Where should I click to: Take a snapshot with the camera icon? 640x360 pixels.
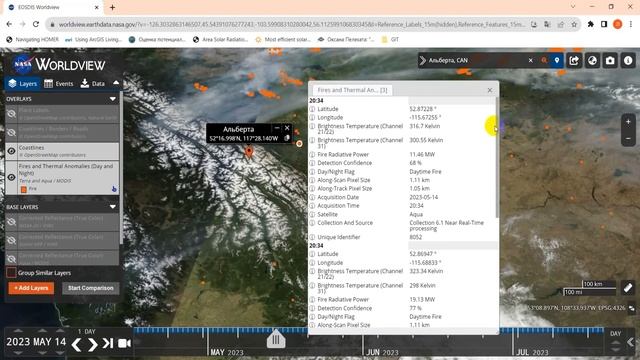coord(610,60)
